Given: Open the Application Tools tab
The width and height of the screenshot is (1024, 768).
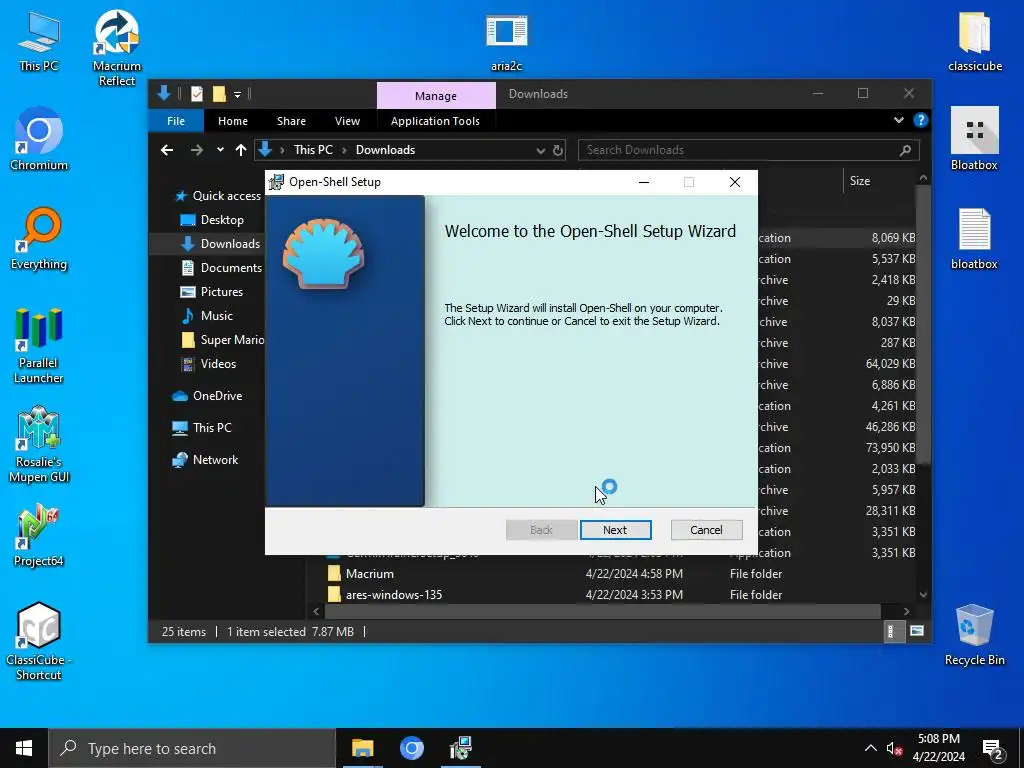Looking at the screenshot, I should coord(435,121).
